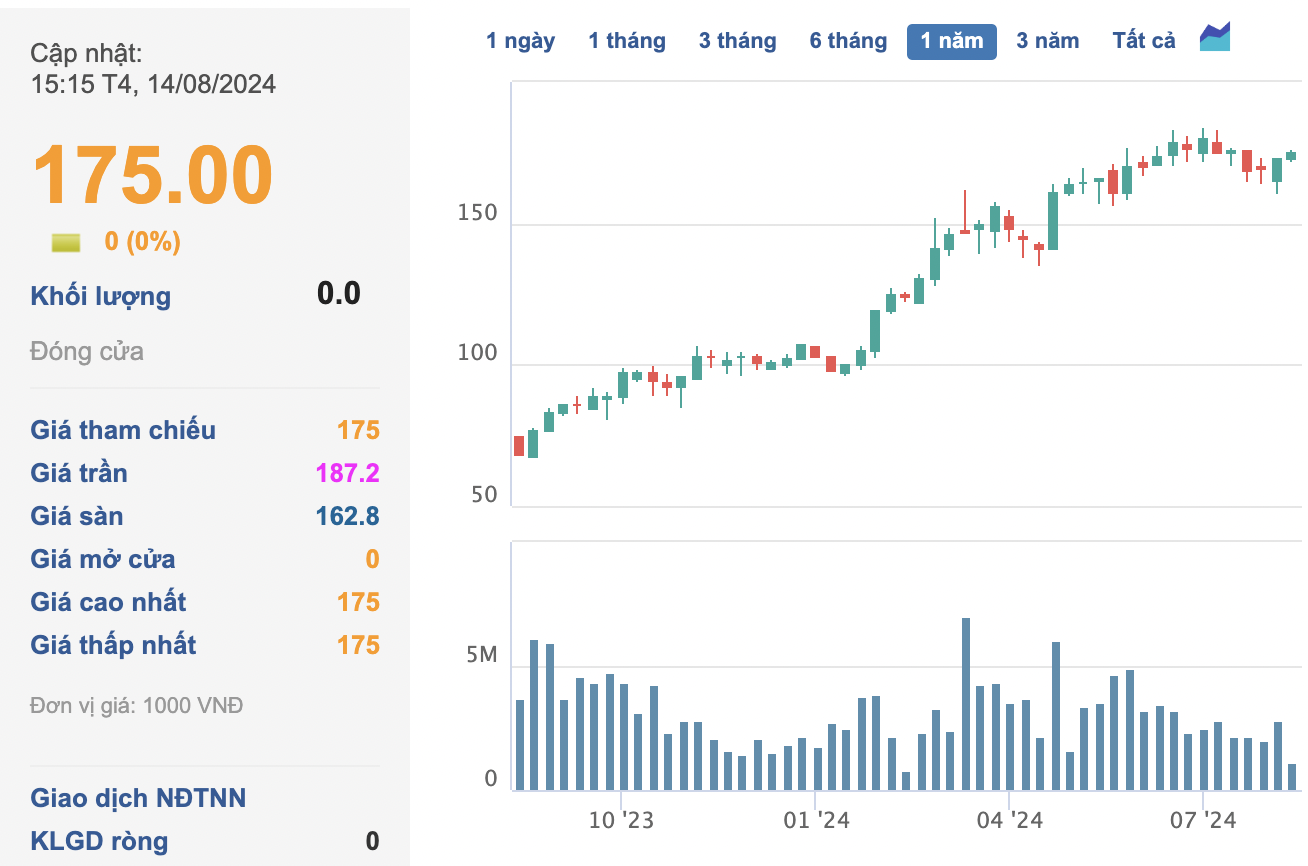Select the 'Tất cả' time range tab
The height and width of the screenshot is (866, 1308).
click(x=1144, y=41)
